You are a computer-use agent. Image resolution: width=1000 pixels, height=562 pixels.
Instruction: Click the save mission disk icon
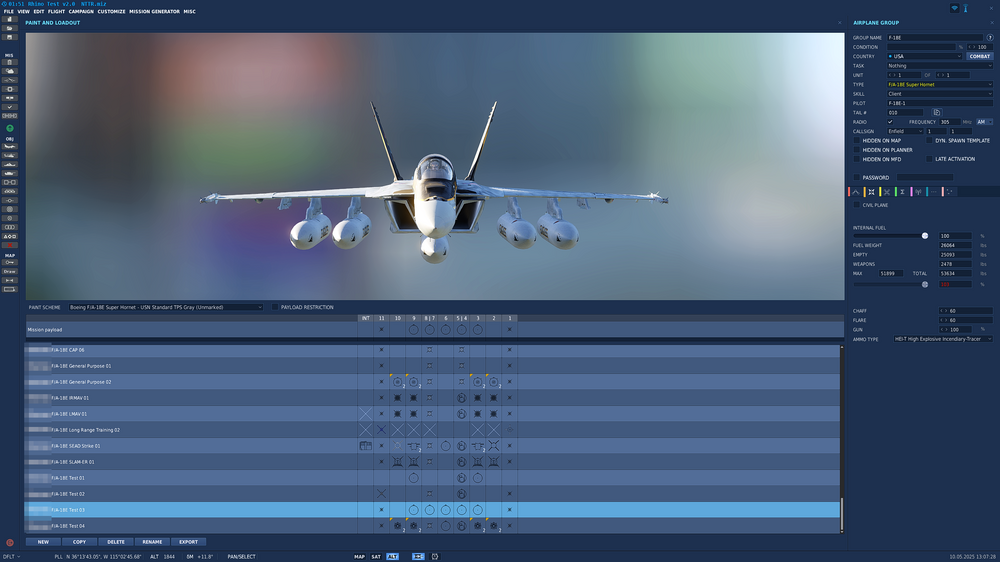pos(10,38)
